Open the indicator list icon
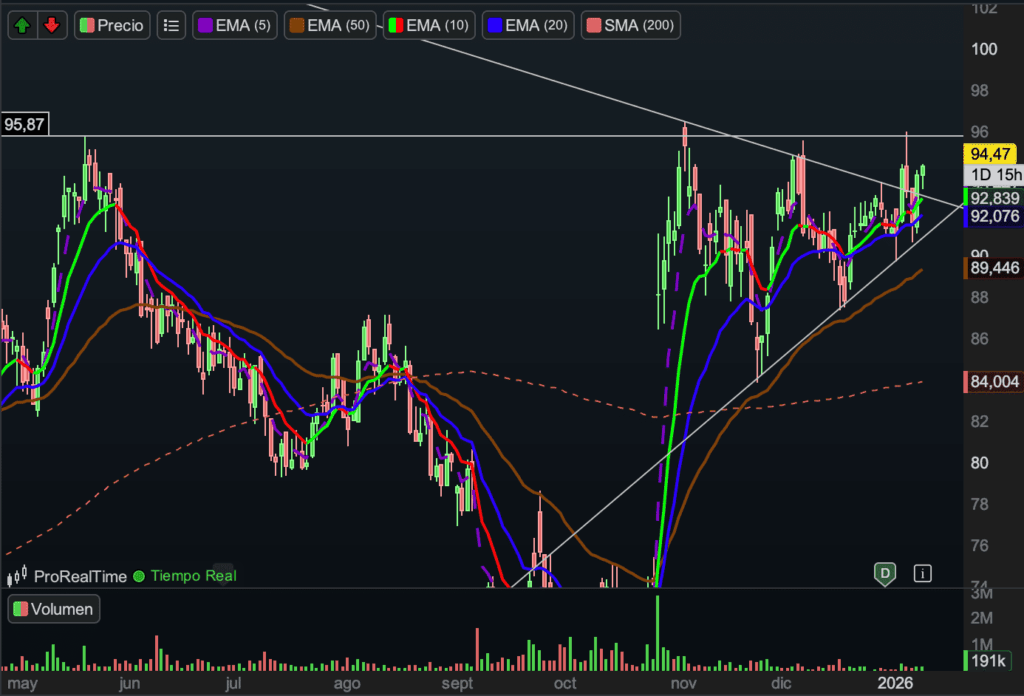Viewport: 1024px width, 696px height. [172, 25]
